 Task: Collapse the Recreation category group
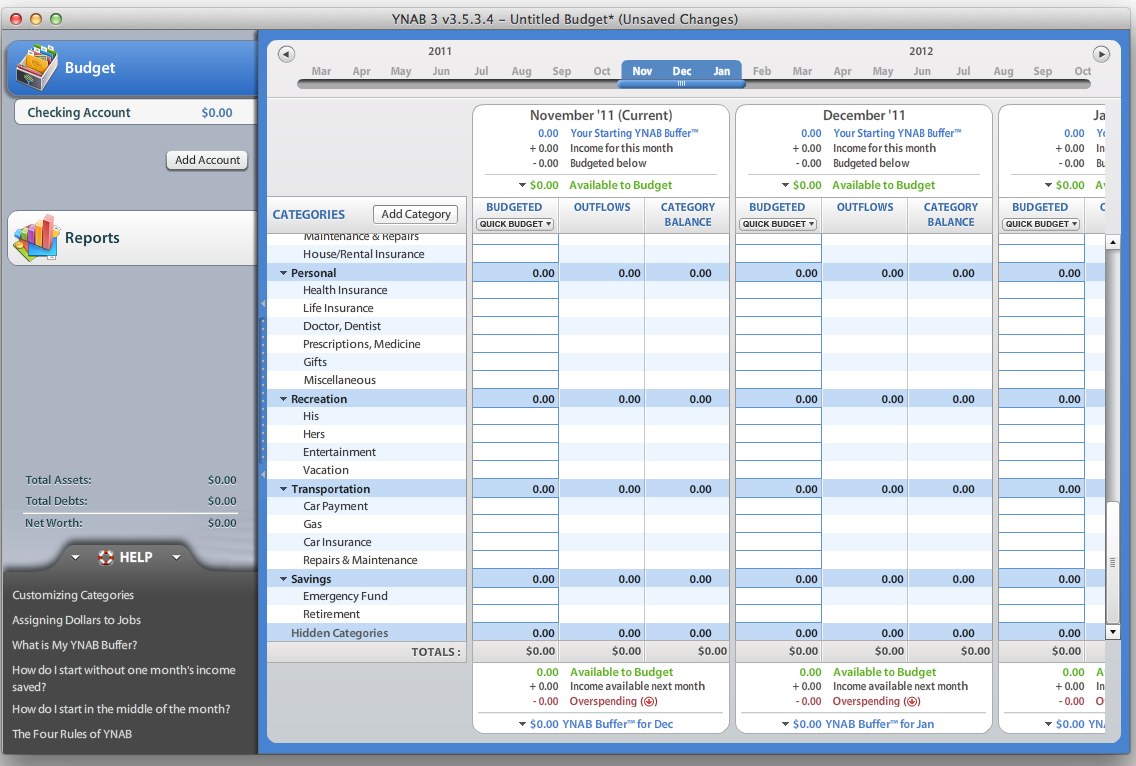click(x=283, y=399)
